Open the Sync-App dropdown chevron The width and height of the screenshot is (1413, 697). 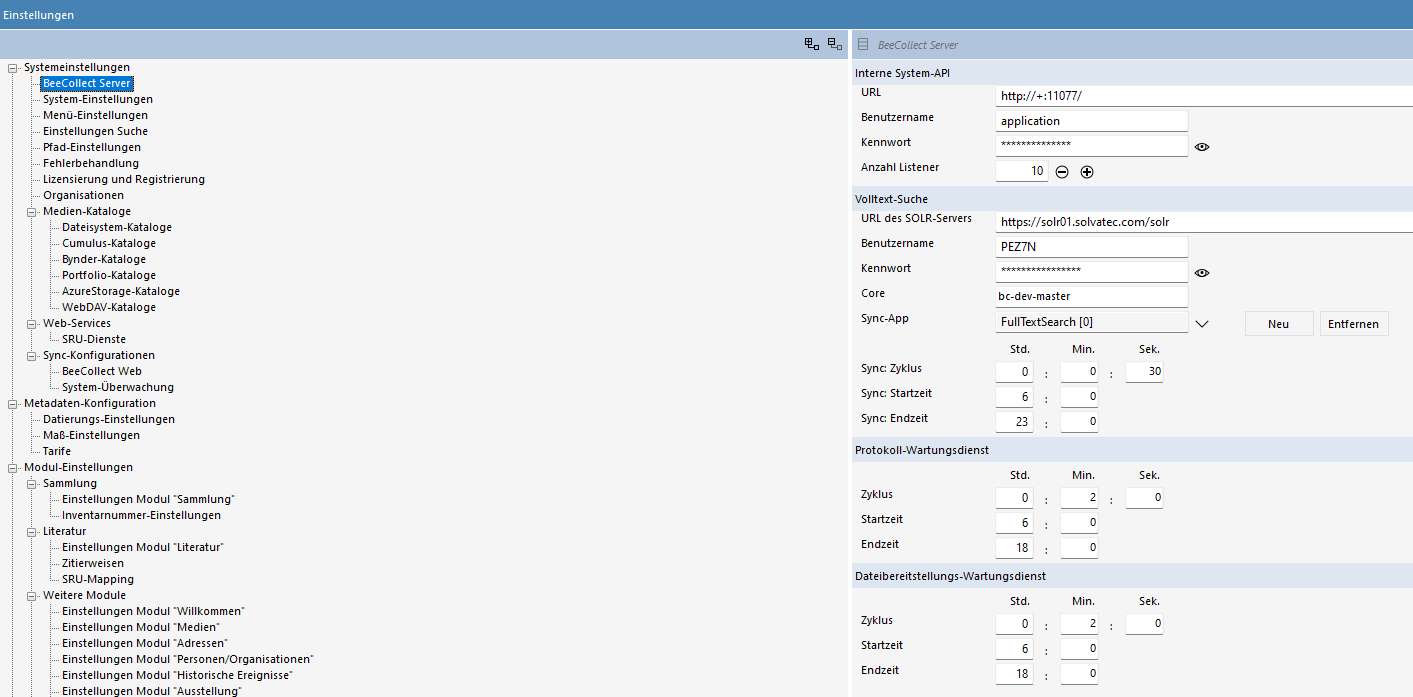point(1202,323)
